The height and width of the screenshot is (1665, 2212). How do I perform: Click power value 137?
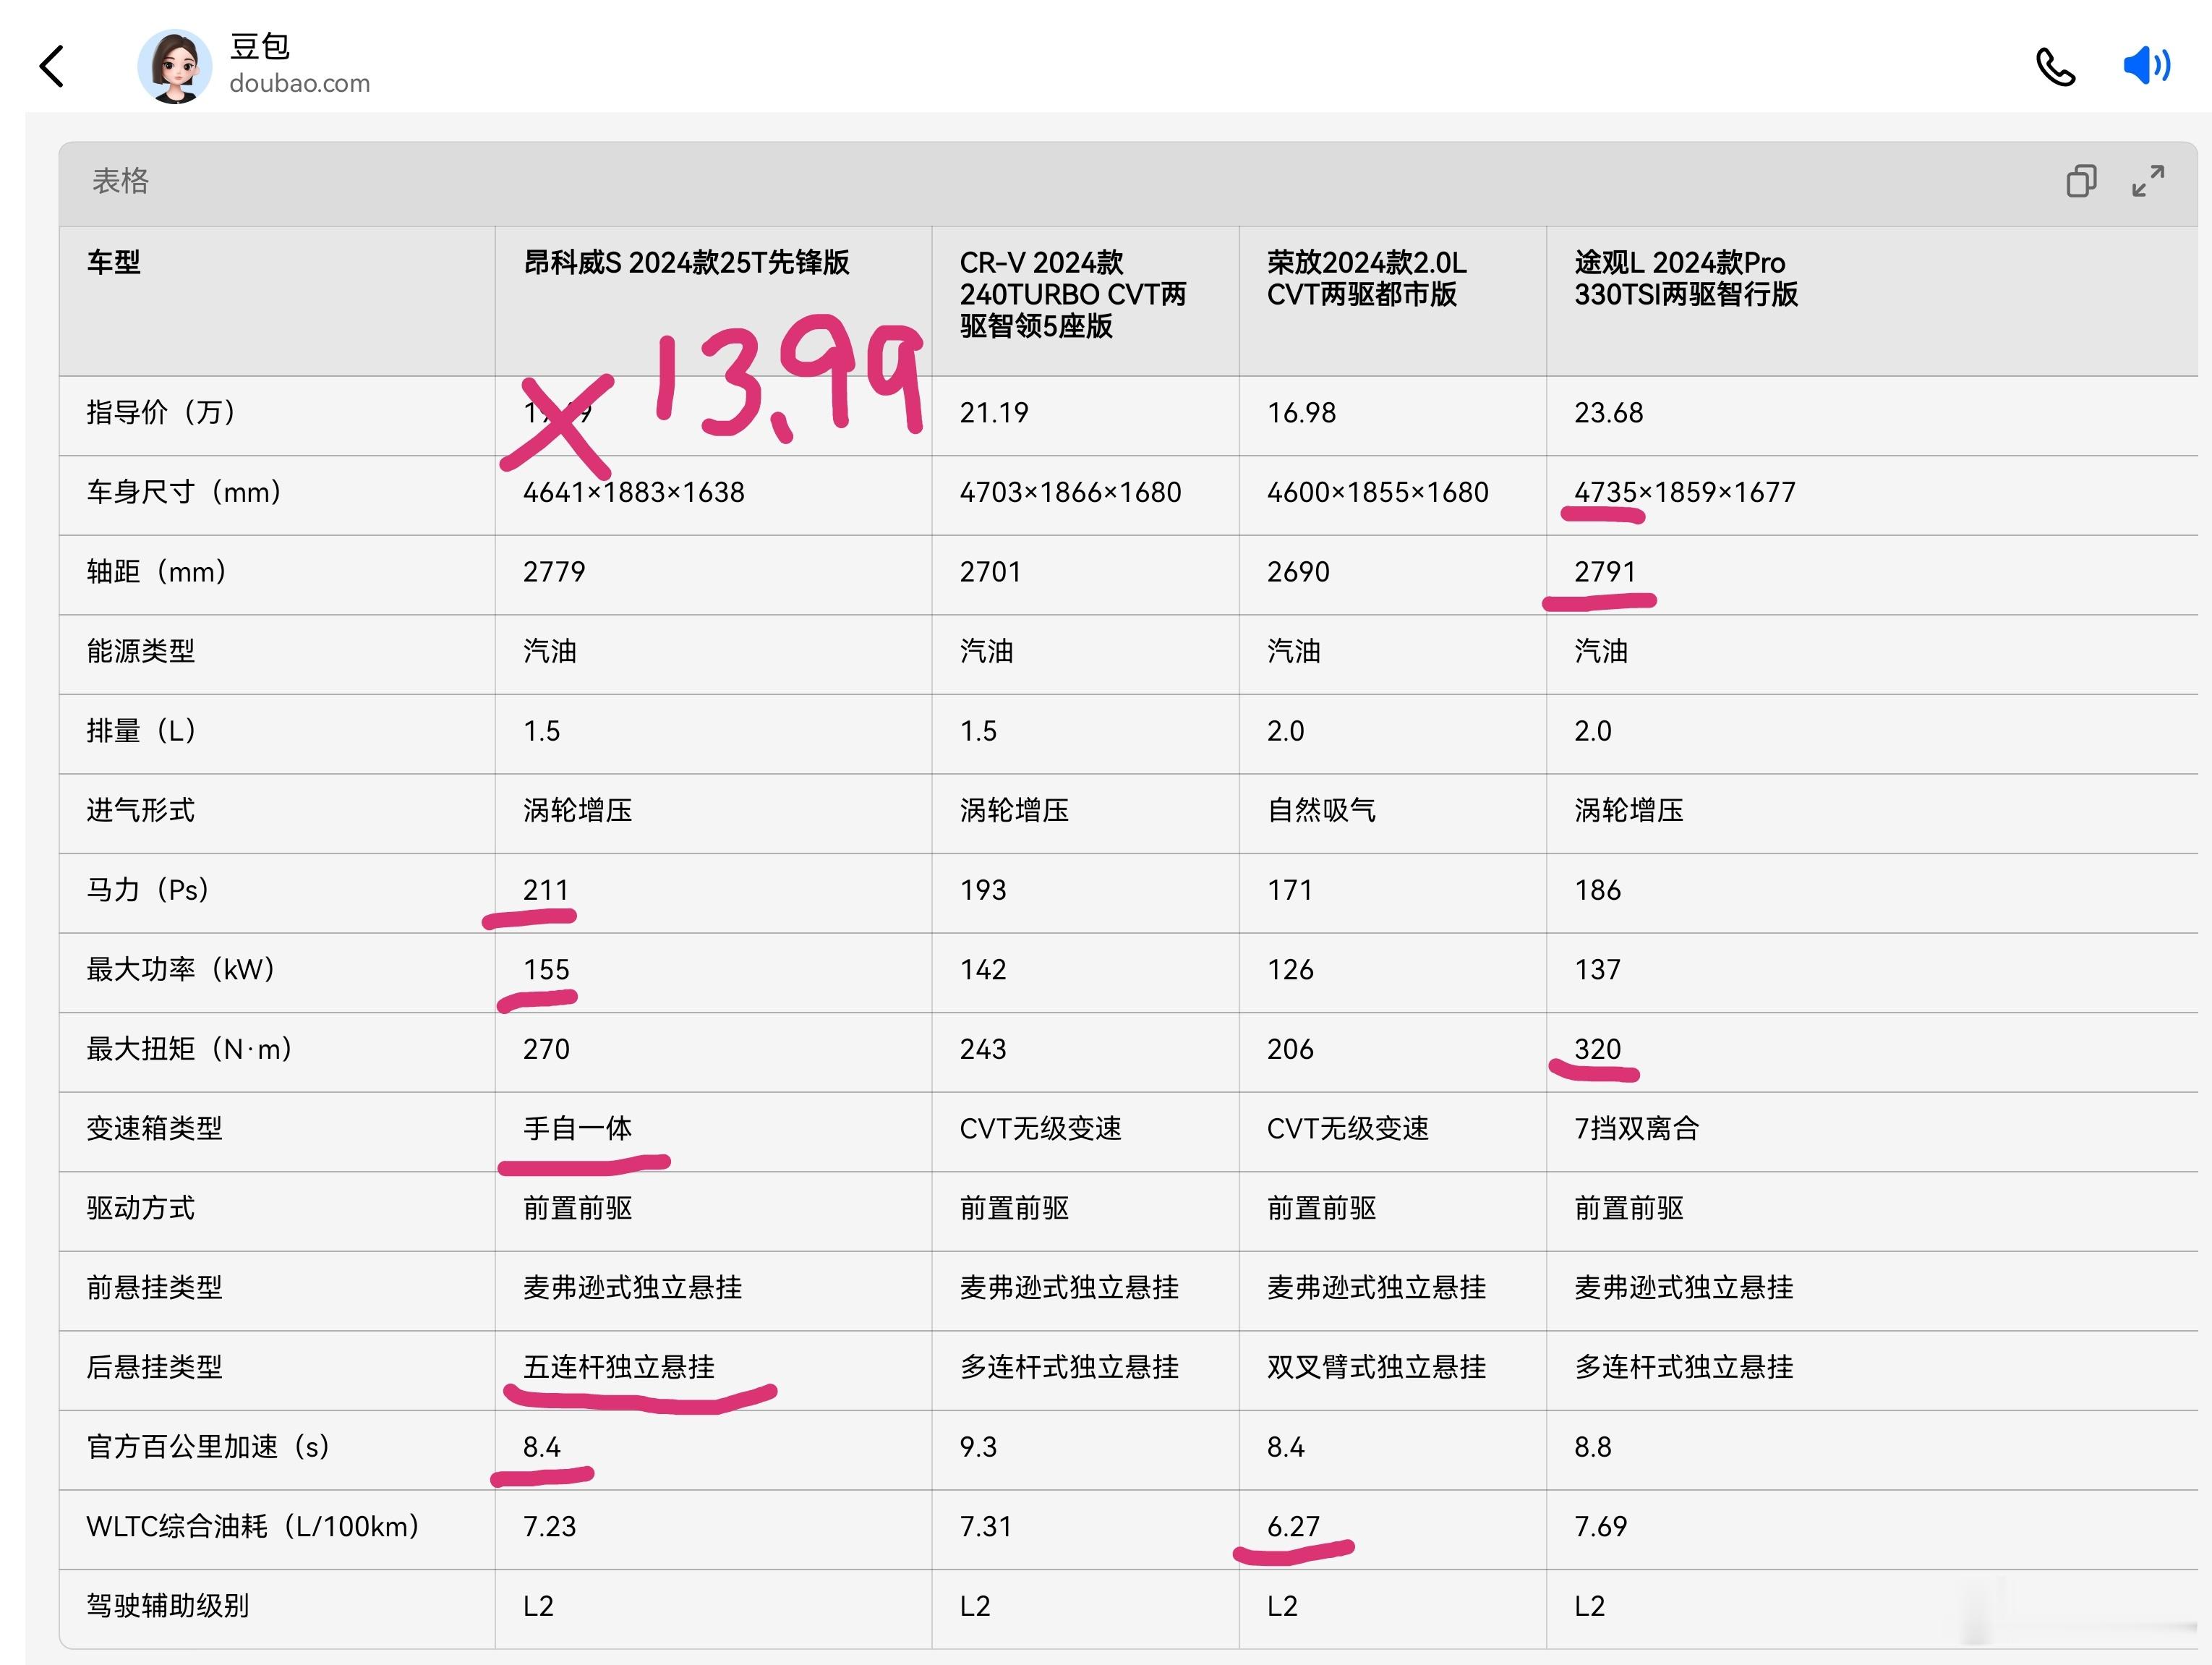(x=1597, y=970)
